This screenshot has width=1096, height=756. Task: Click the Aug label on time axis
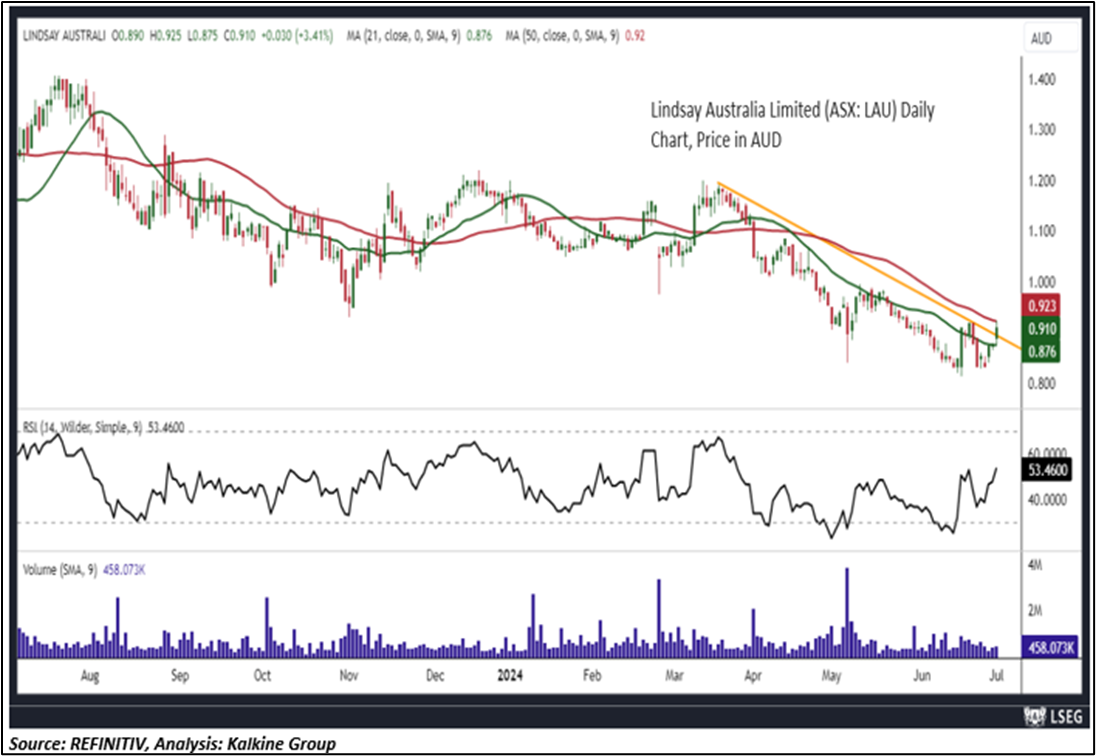90,676
